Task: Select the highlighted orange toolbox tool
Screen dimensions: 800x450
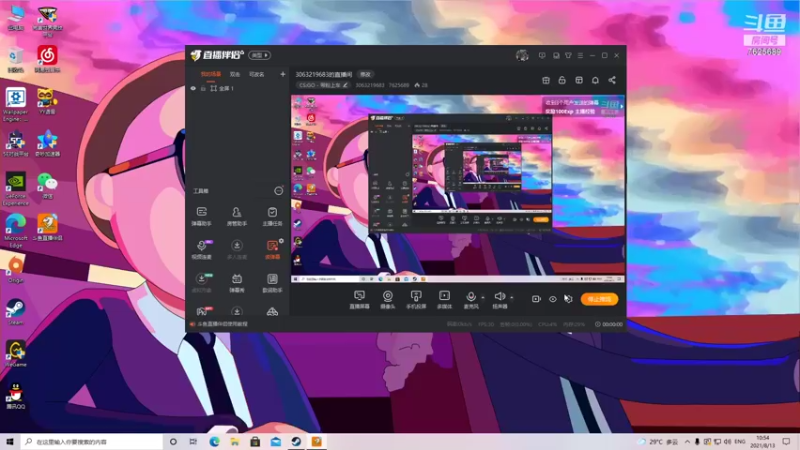Action: coord(272,249)
